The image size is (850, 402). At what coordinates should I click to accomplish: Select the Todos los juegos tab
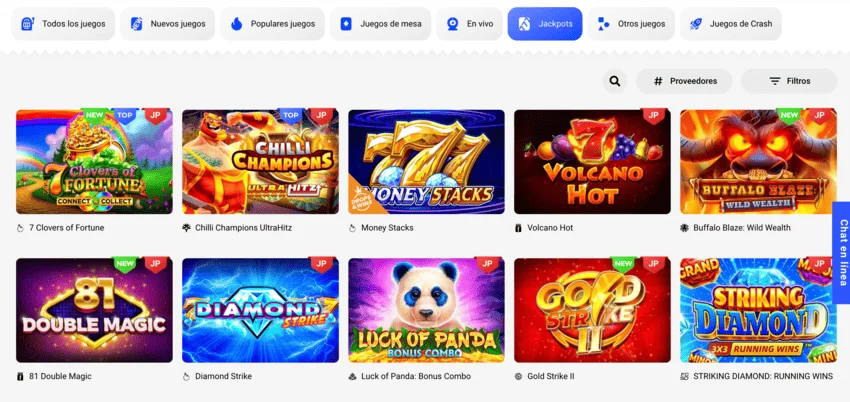point(61,24)
